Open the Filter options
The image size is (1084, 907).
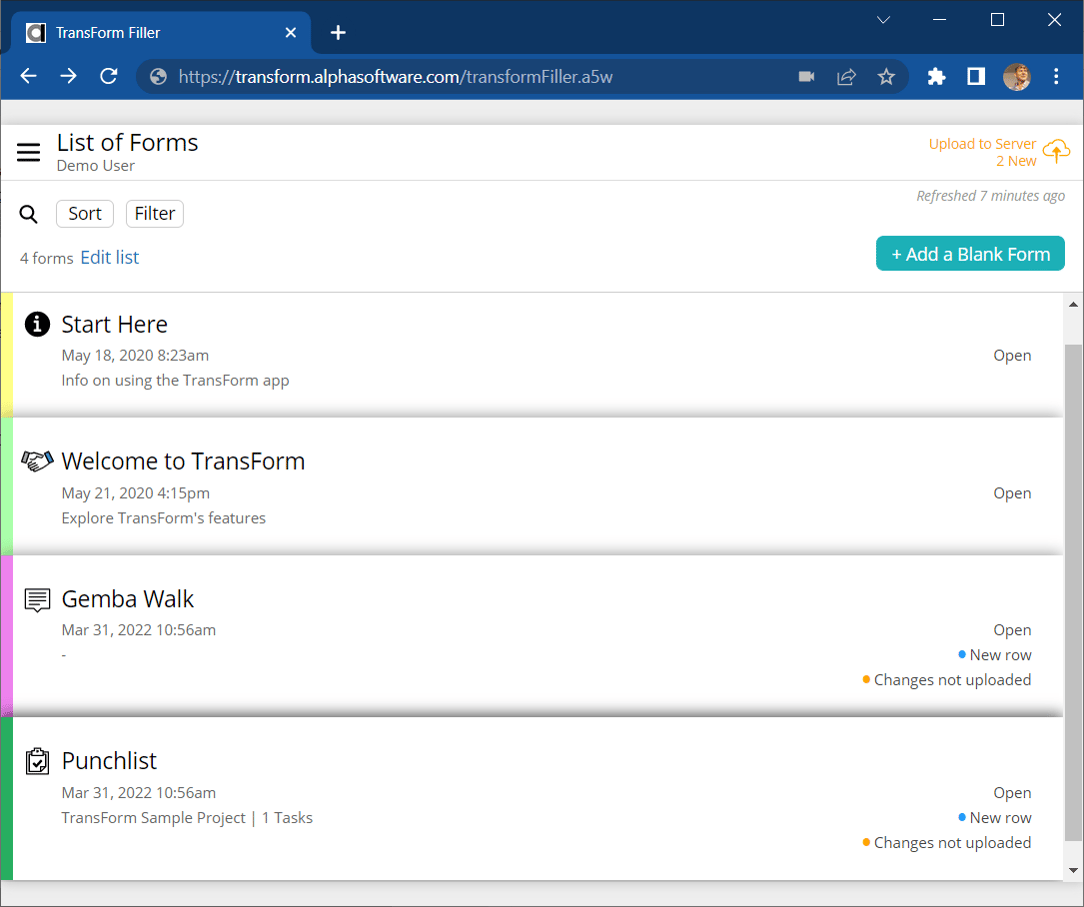(154, 213)
